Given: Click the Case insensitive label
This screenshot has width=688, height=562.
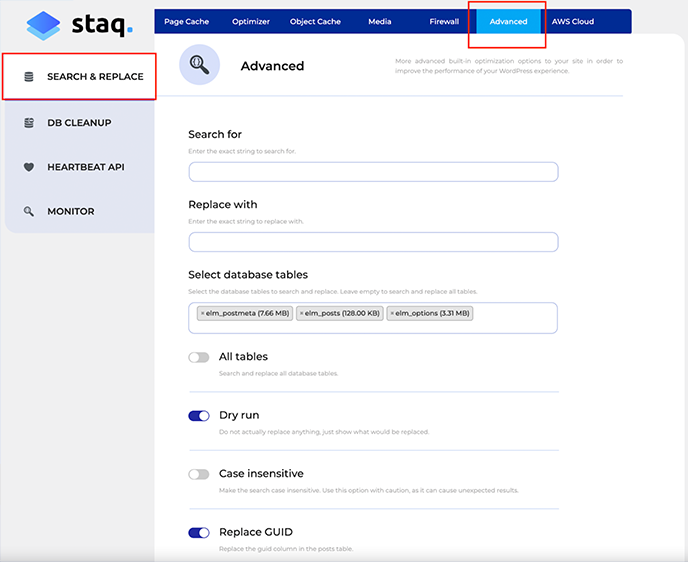Looking at the screenshot, I should (x=262, y=474).
